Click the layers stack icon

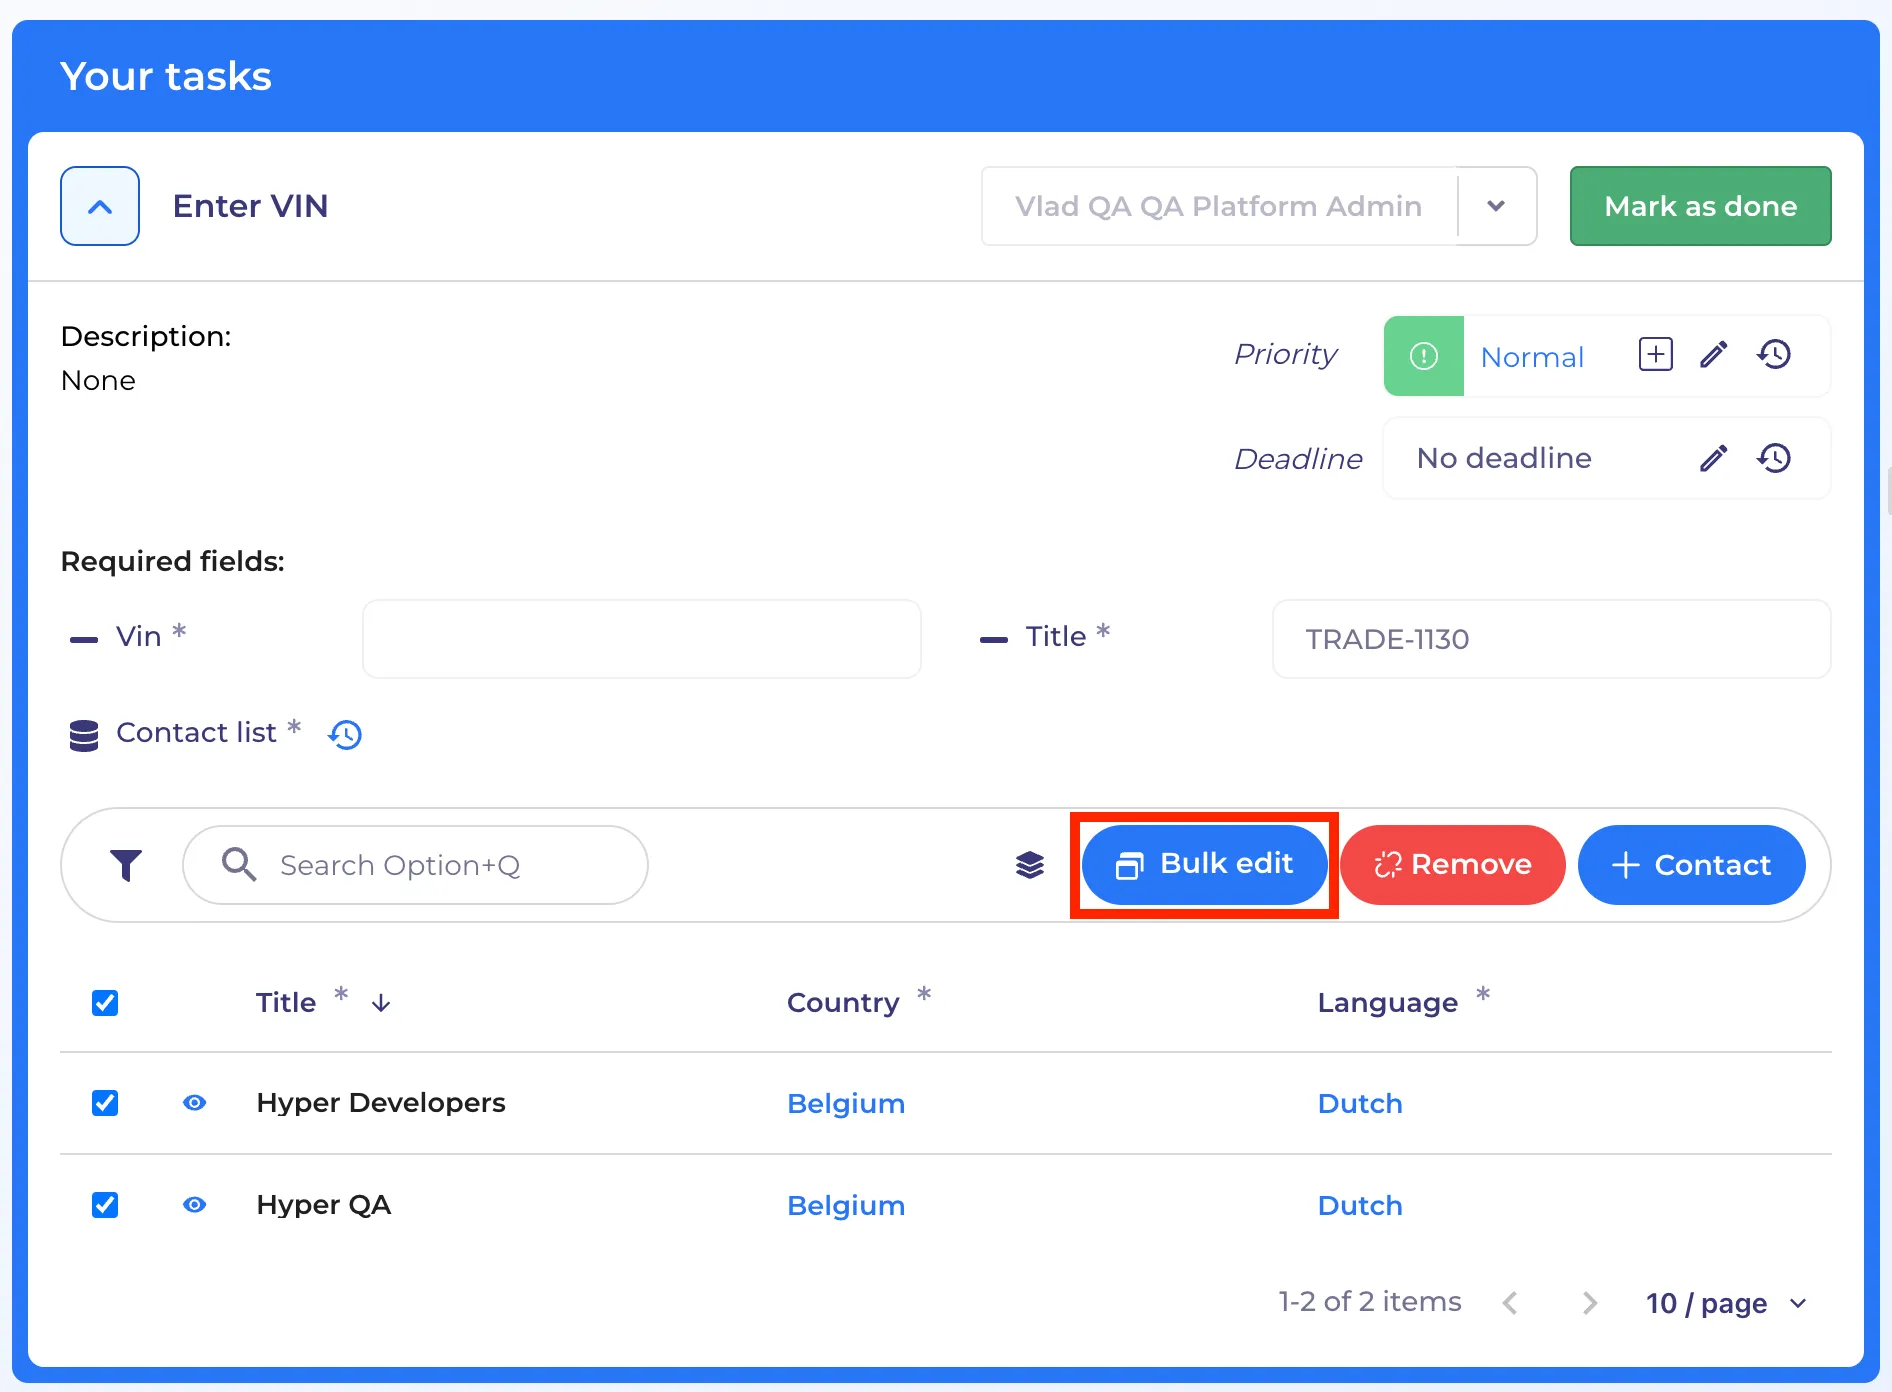coord(1030,865)
